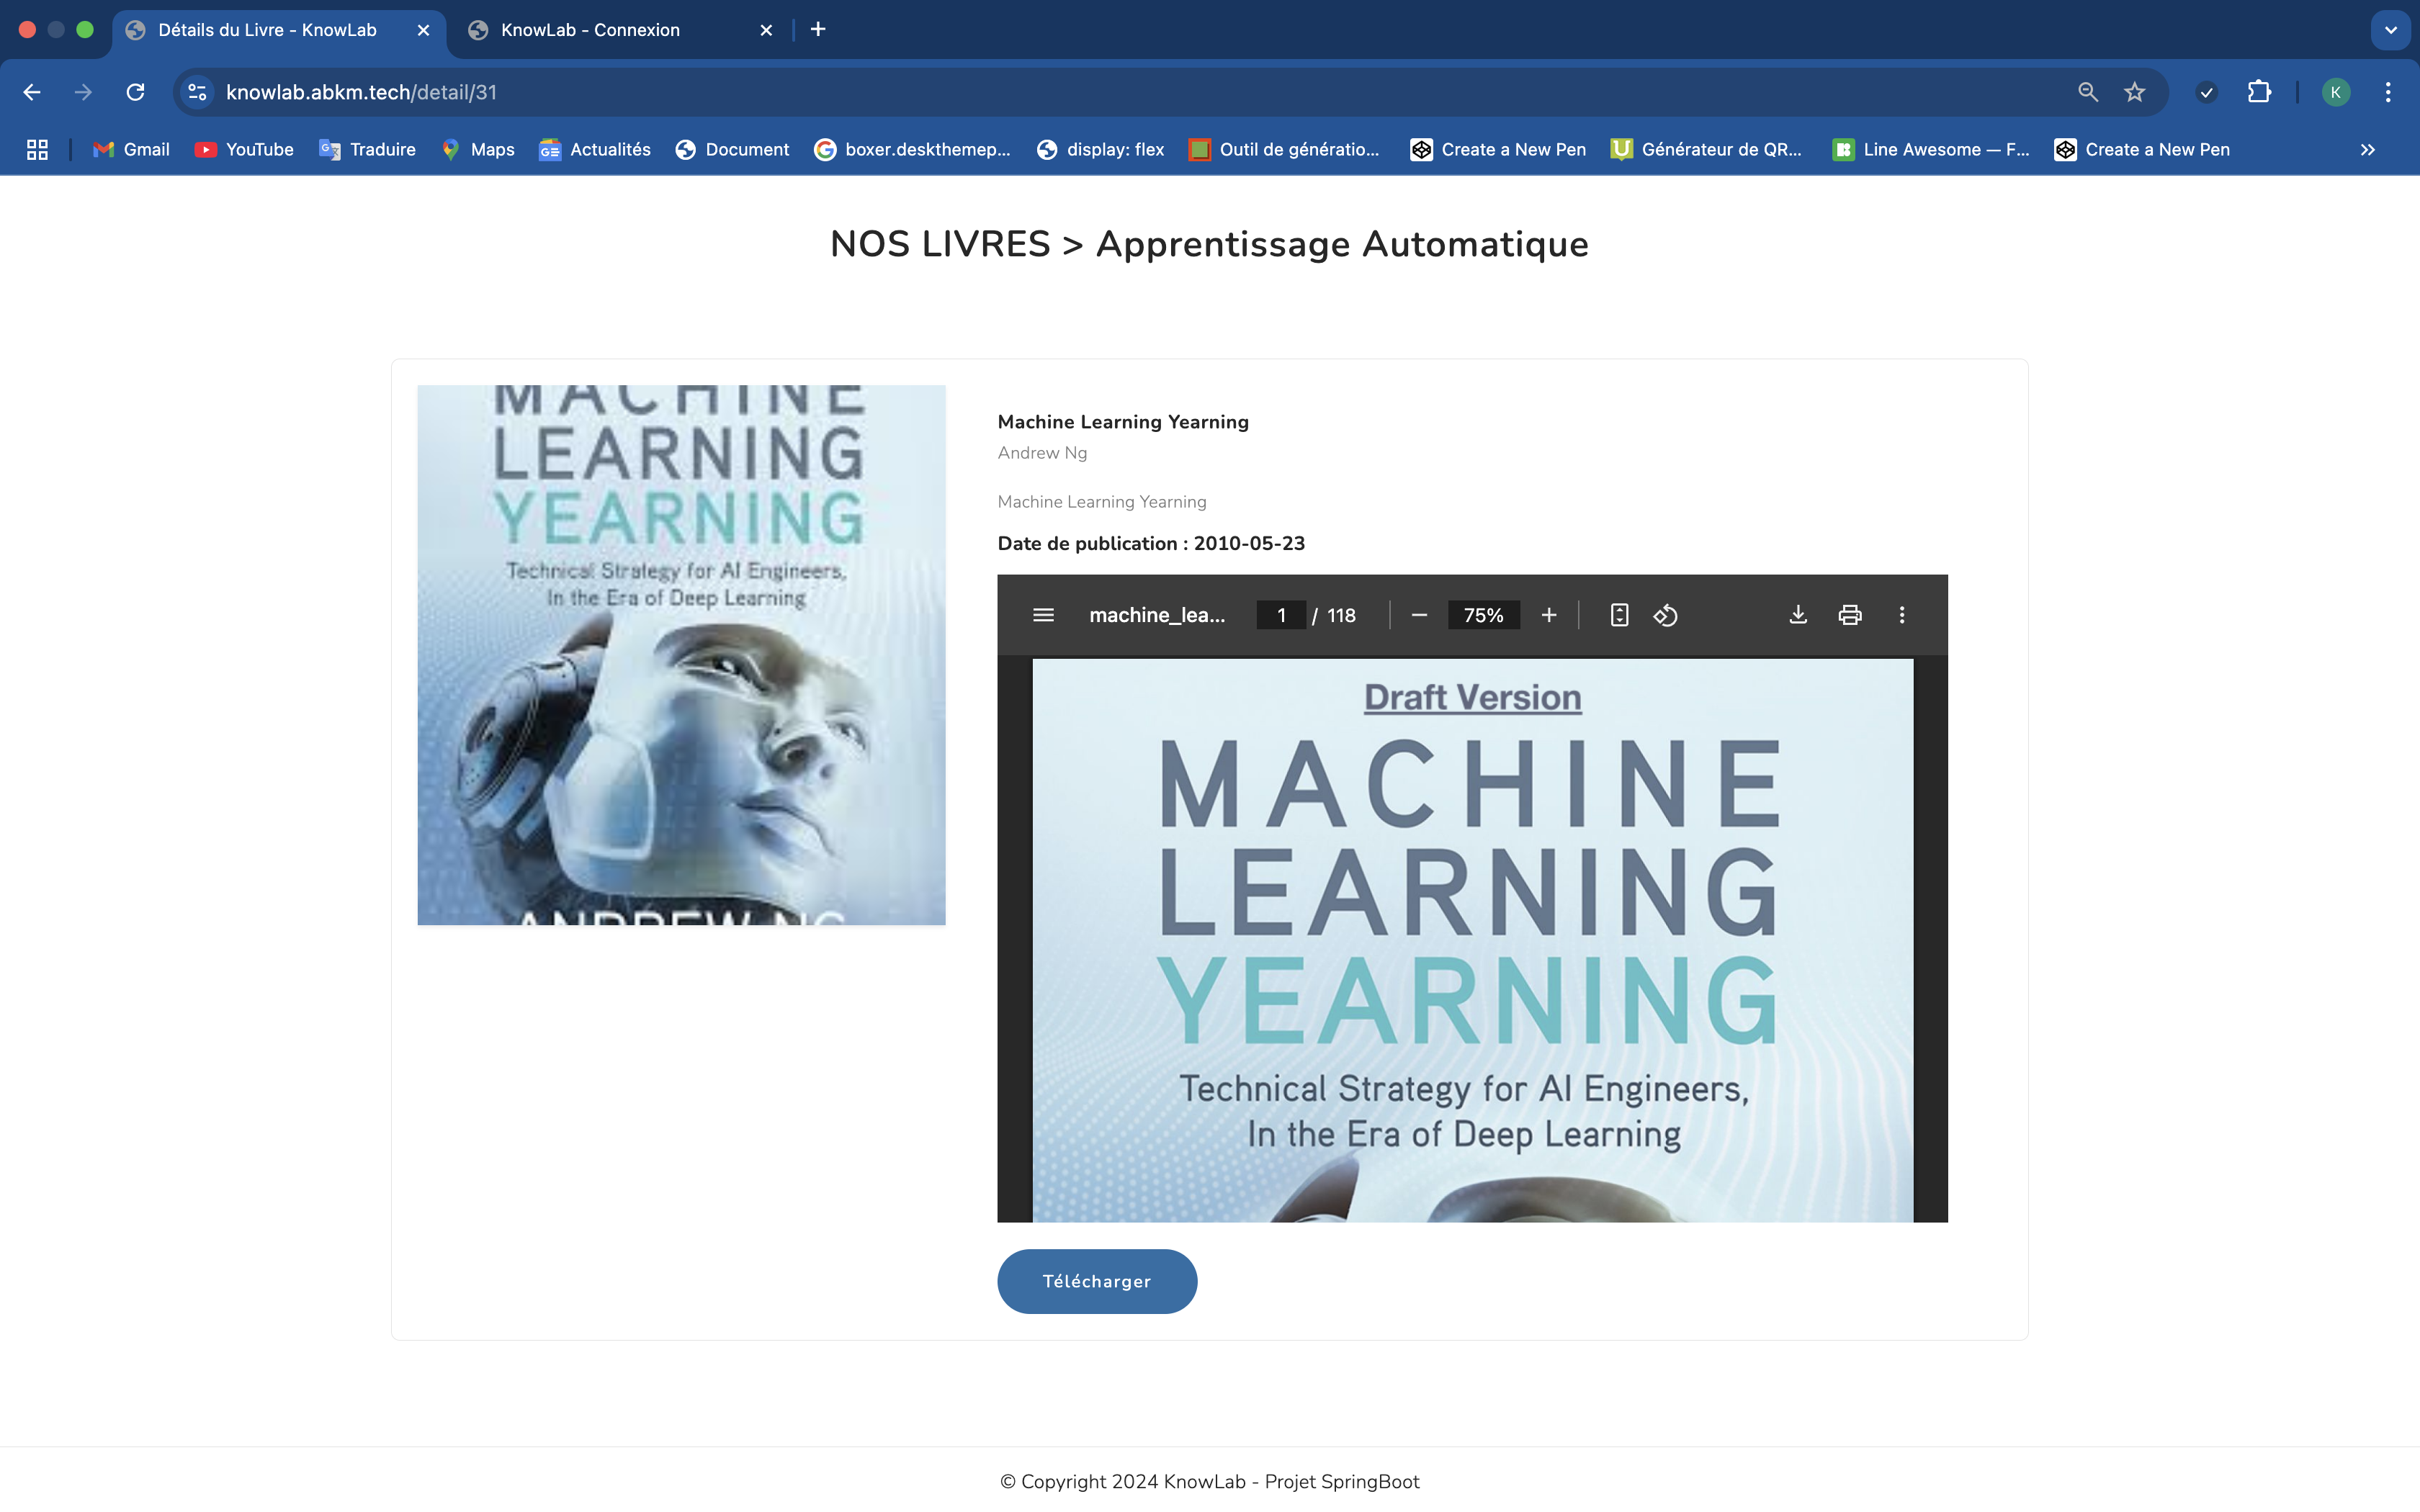Print the PDF document
The height and width of the screenshot is (1512, 2420).
1850,615
